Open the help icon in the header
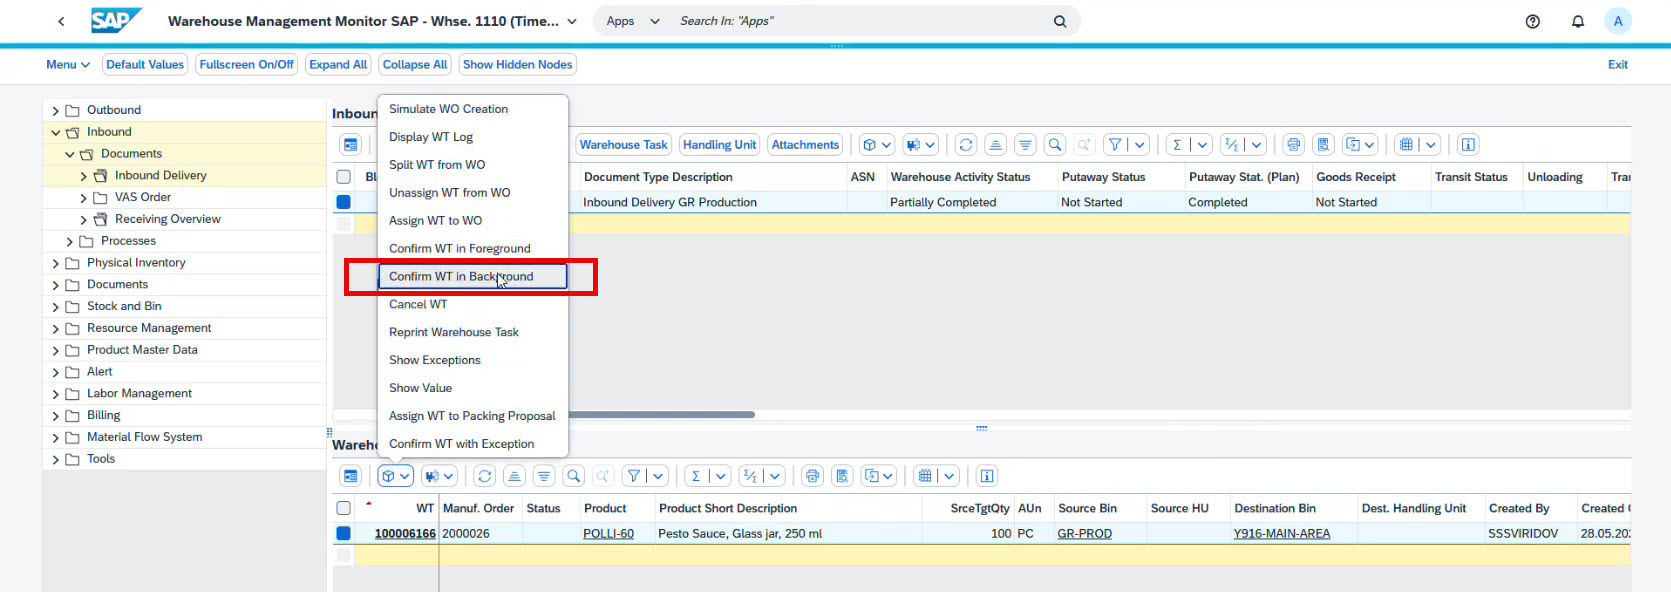Screen dimensions: 1671x592 click(x=1532, y=21)
